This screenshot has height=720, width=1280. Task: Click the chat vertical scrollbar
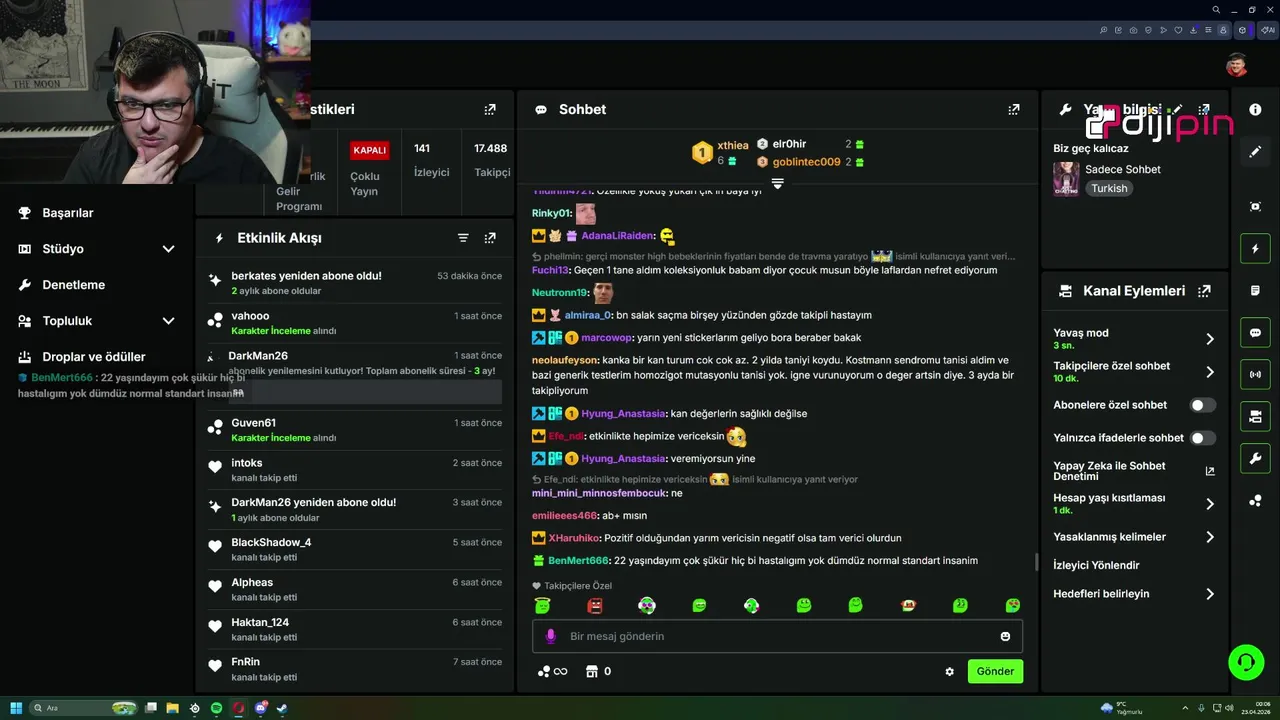[x=1036, y=562]
